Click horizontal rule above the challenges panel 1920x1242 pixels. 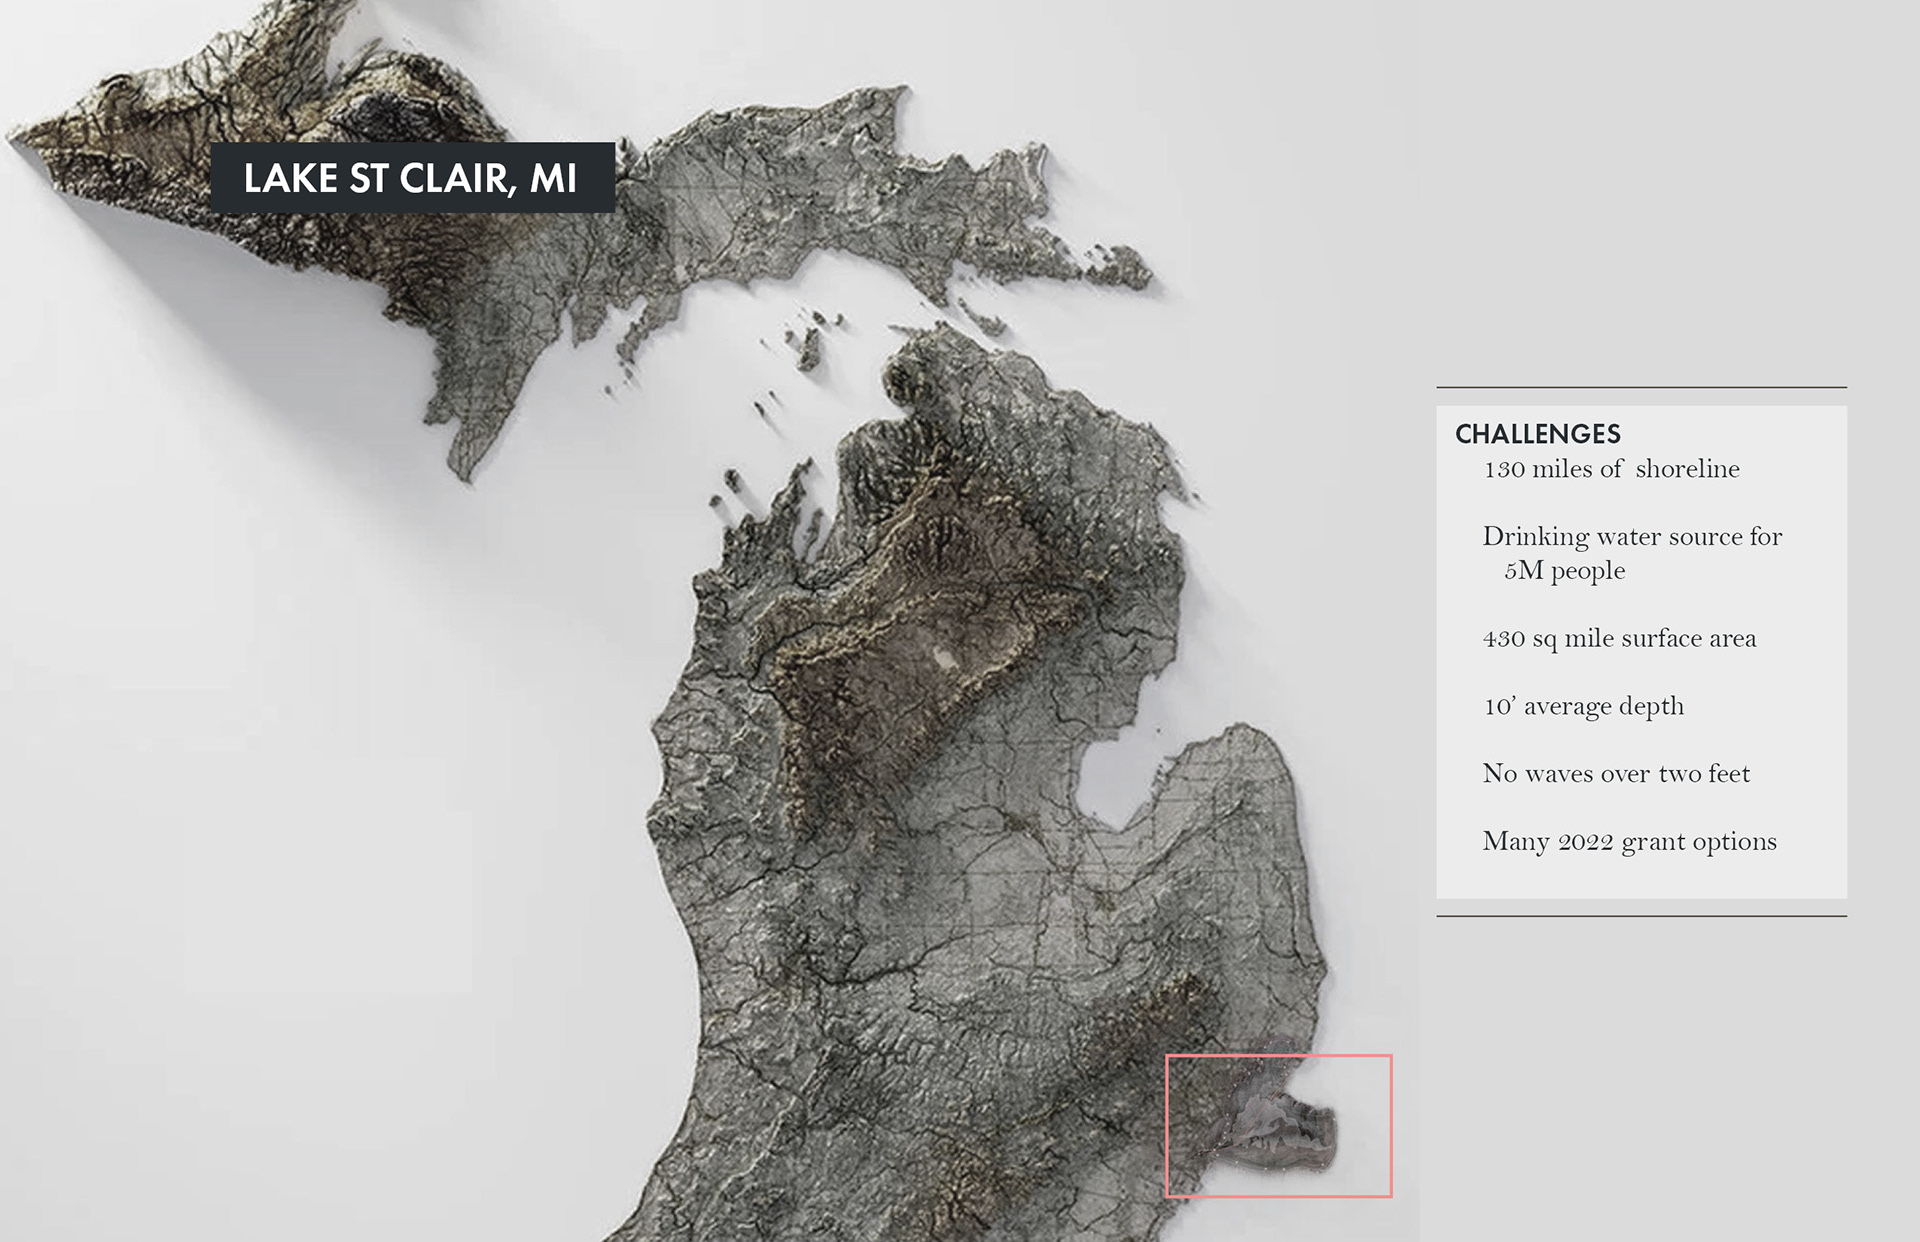coord(1641,387)
